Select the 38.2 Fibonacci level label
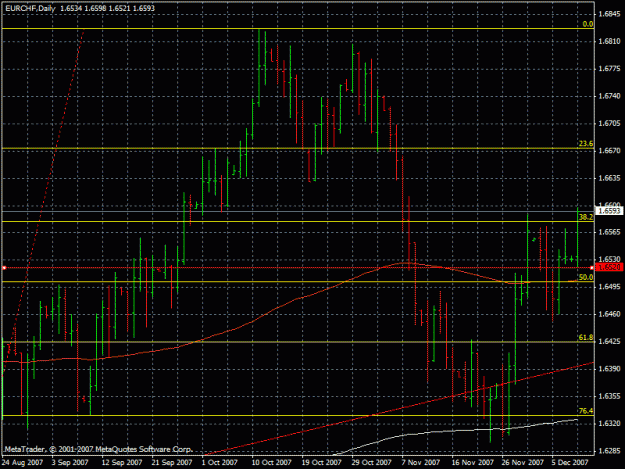625x469 pixels. tap(586, 217)
